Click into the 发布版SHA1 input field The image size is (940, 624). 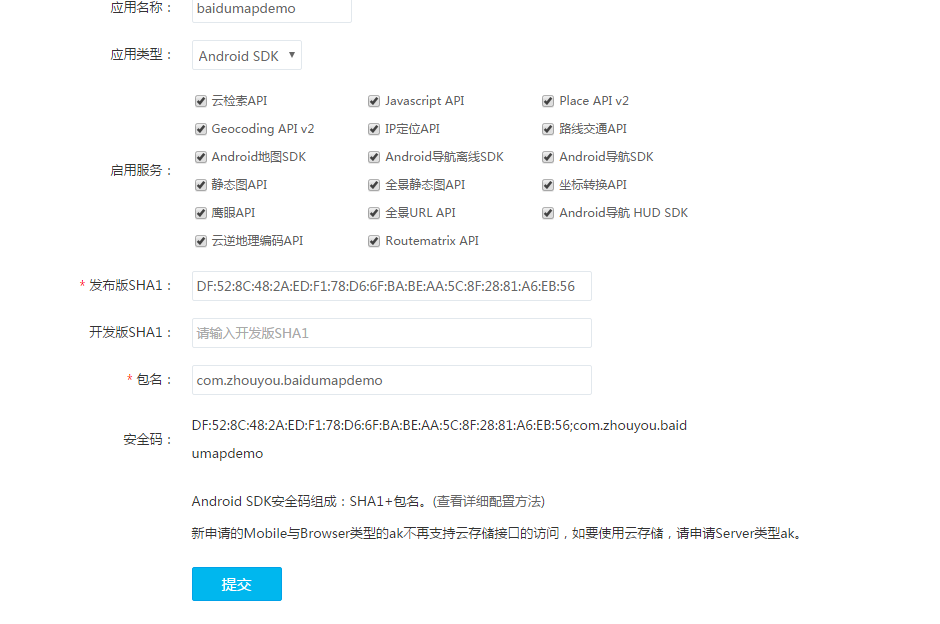pos(391,286)
